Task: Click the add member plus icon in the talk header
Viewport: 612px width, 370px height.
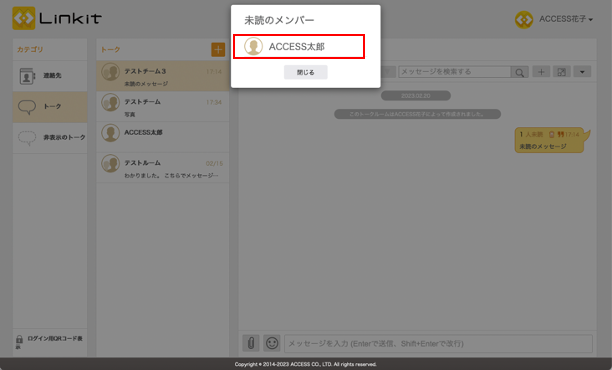Action: pyautogui.click(x=541, y=72)
